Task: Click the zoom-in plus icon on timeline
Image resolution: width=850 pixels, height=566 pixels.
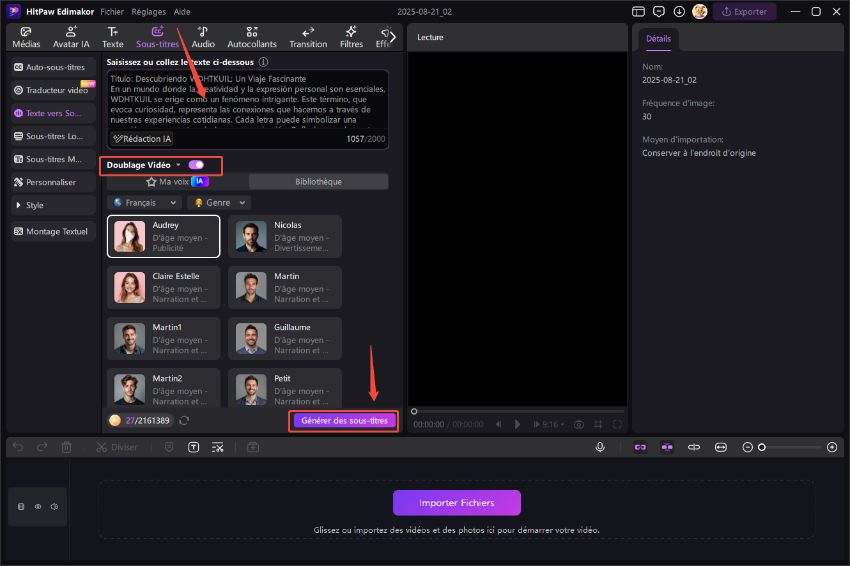Action: [x=832, y=447]
